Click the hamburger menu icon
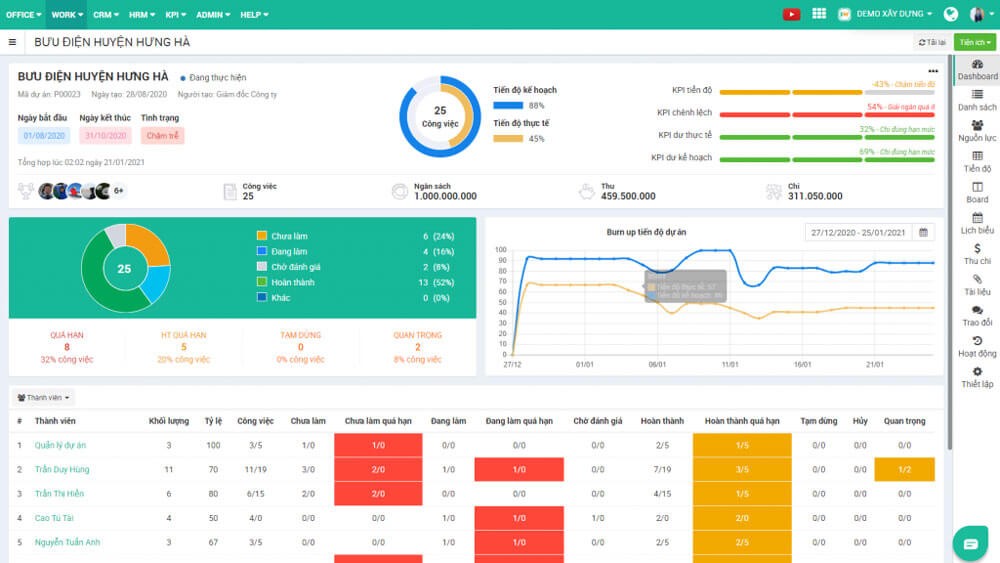 click(12, 42)
